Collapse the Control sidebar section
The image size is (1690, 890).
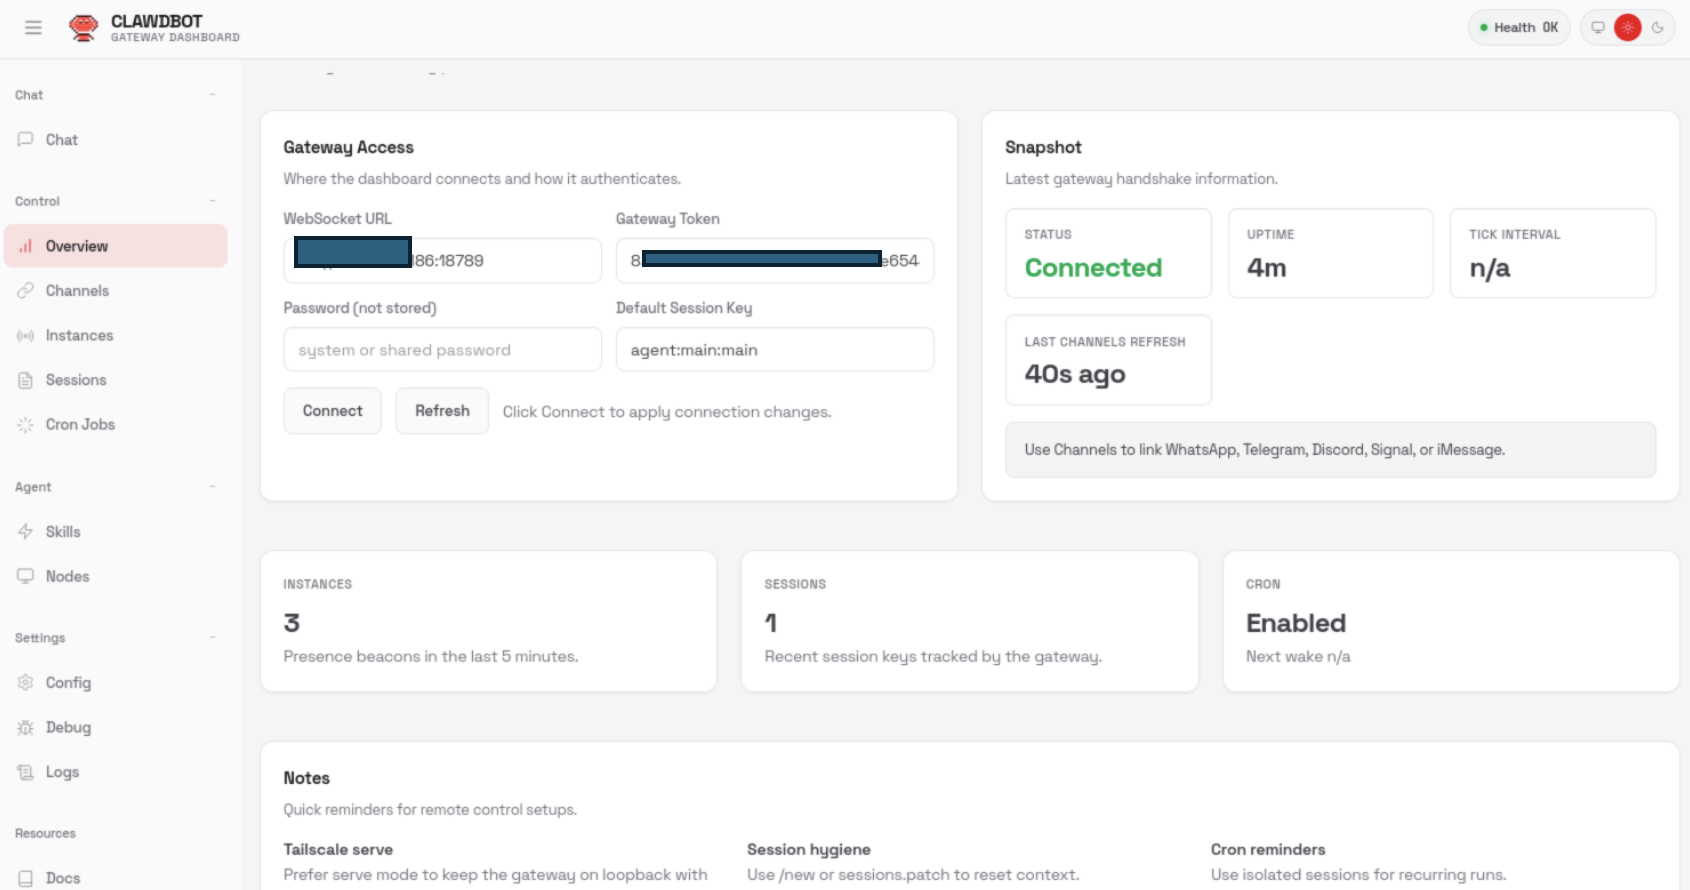(212, 201)
